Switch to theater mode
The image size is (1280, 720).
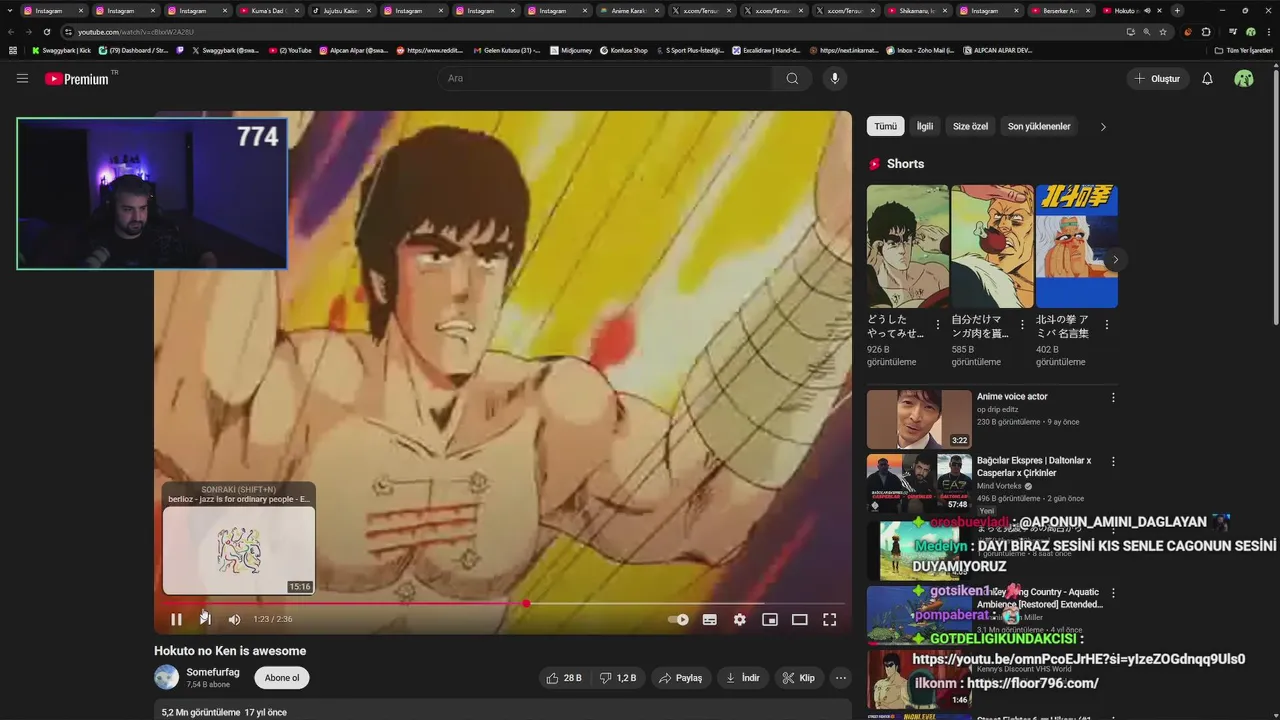[x=799, y=619]
